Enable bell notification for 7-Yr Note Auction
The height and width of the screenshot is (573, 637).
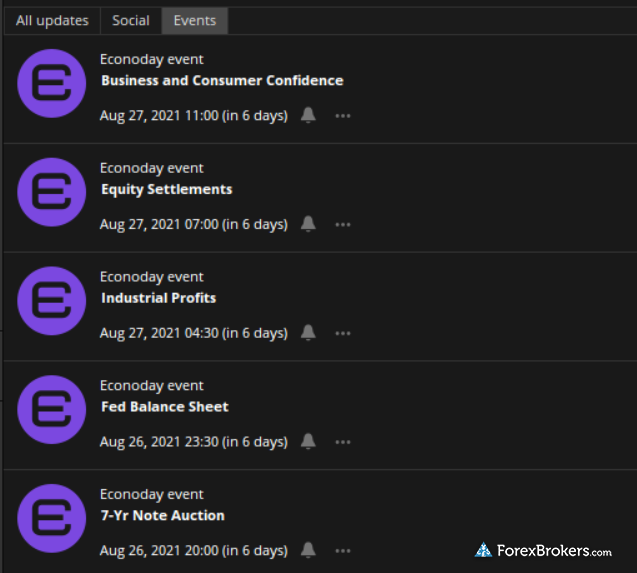(x=308, y=550)
